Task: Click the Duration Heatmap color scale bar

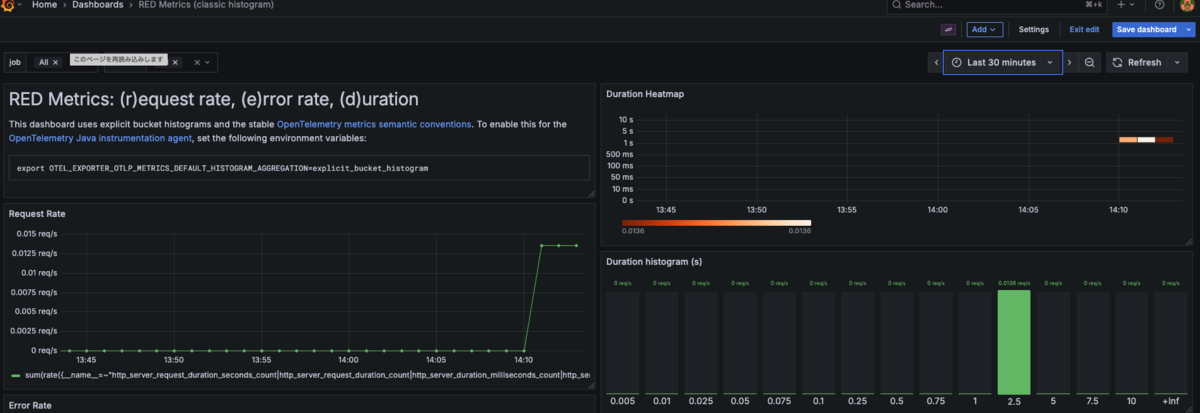Action: pyautogui.click(x=716, y=222)
